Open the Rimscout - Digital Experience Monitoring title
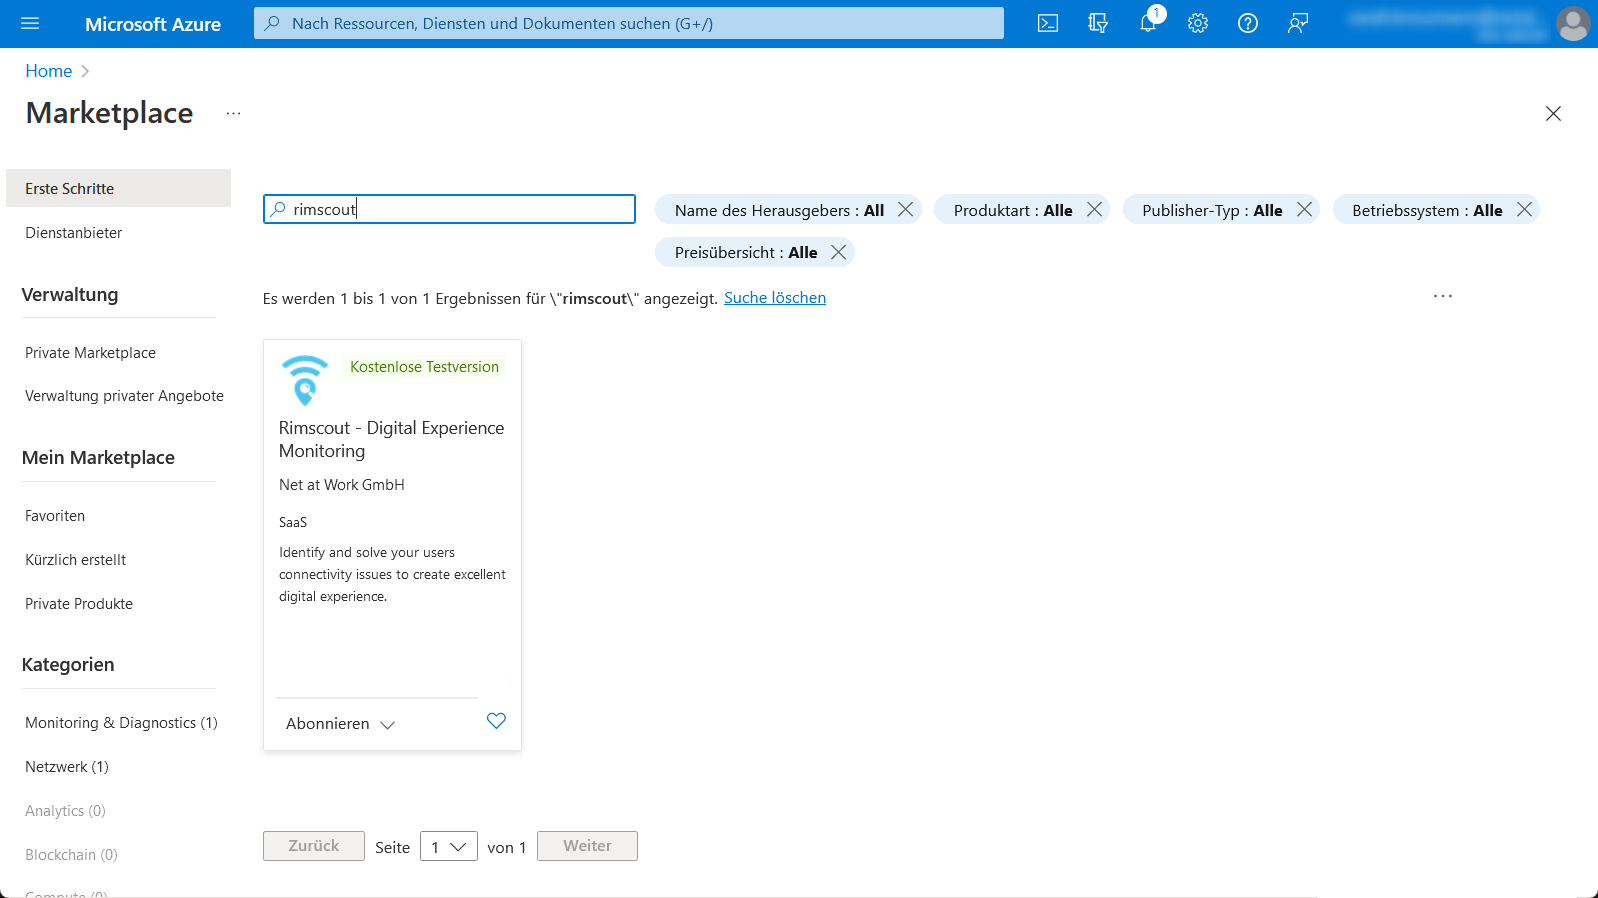1598x898 pixels. (391, 439)
